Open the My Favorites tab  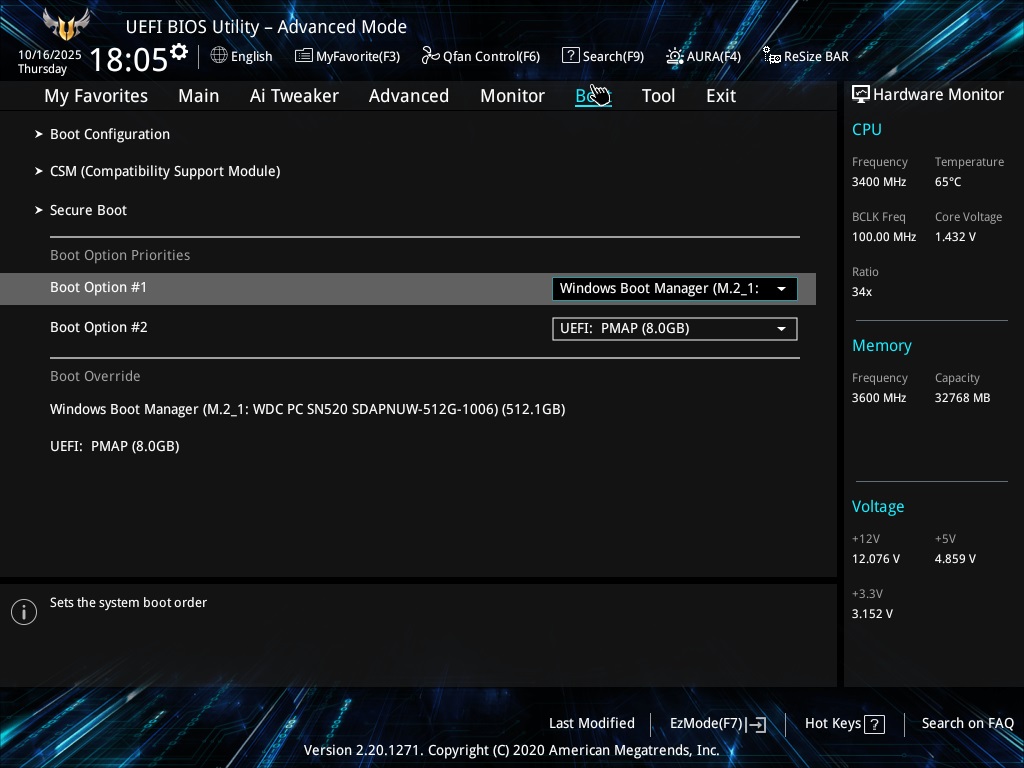96,96
